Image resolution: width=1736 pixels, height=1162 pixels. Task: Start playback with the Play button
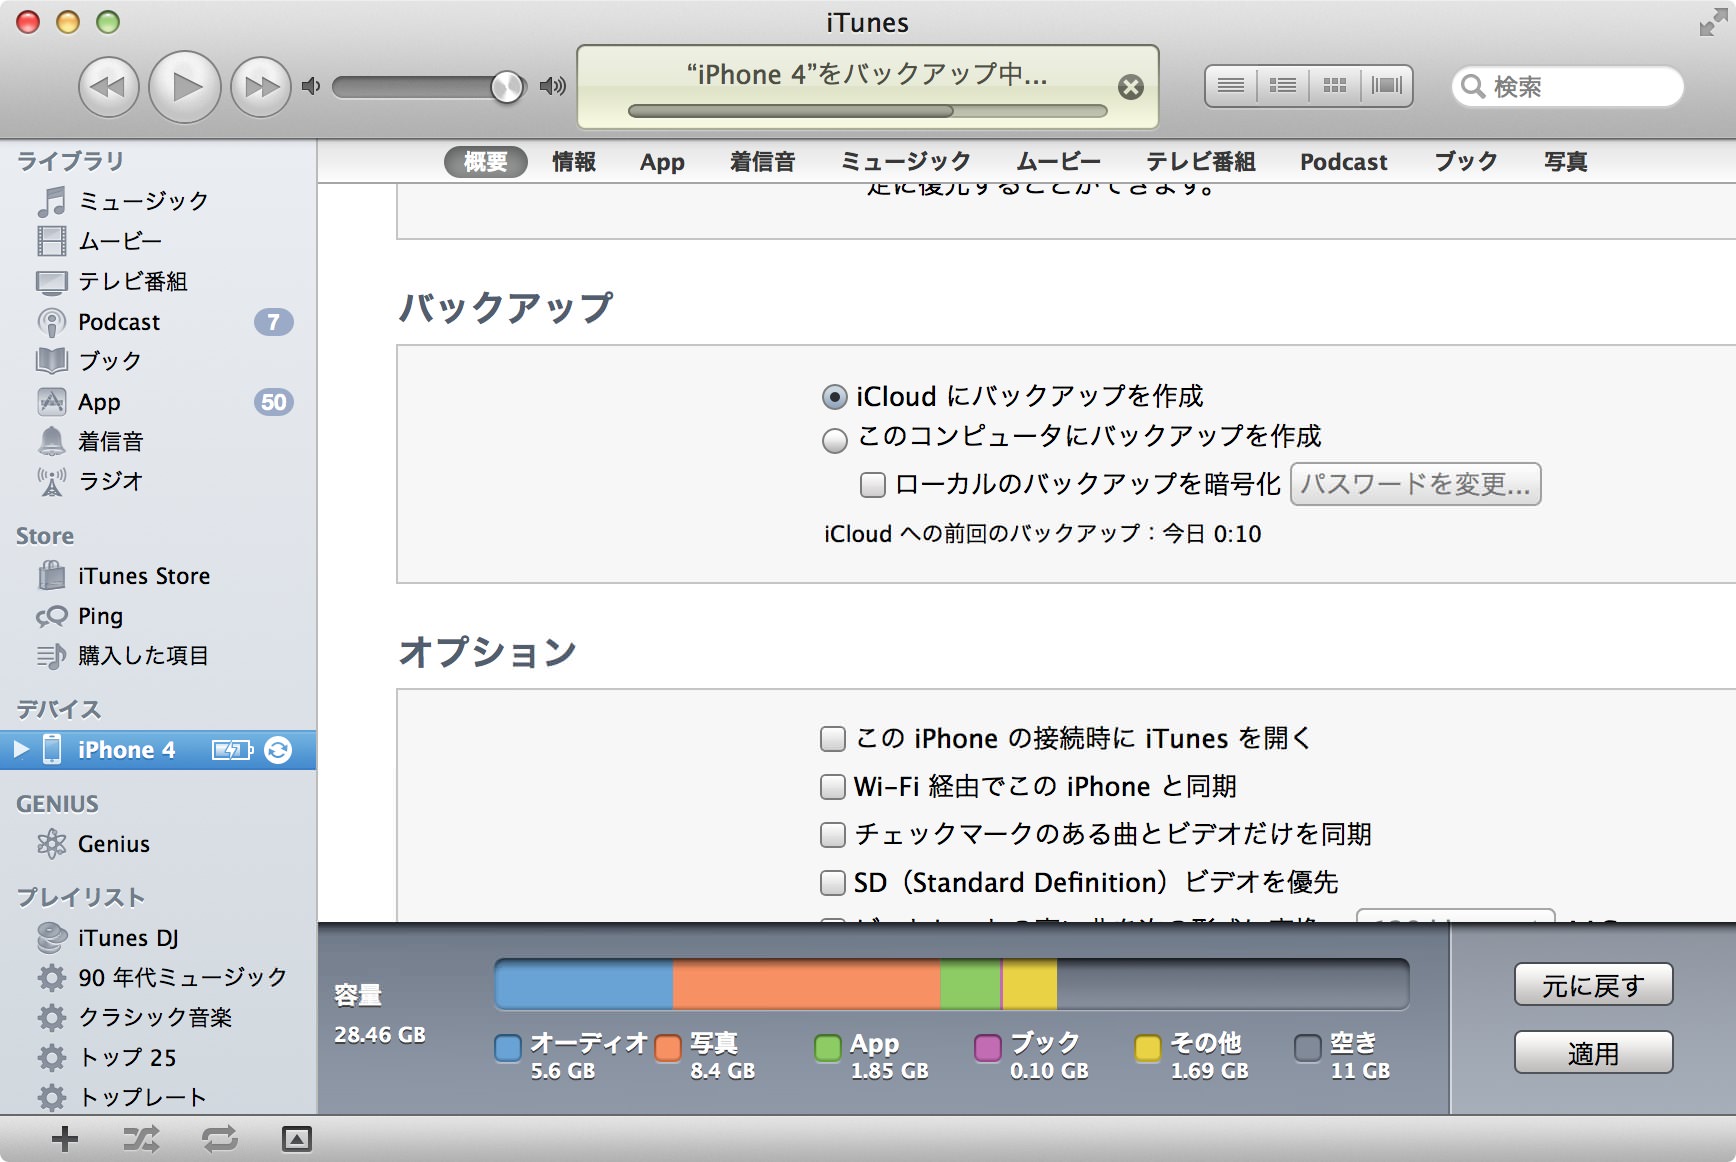tap(185, 87)
